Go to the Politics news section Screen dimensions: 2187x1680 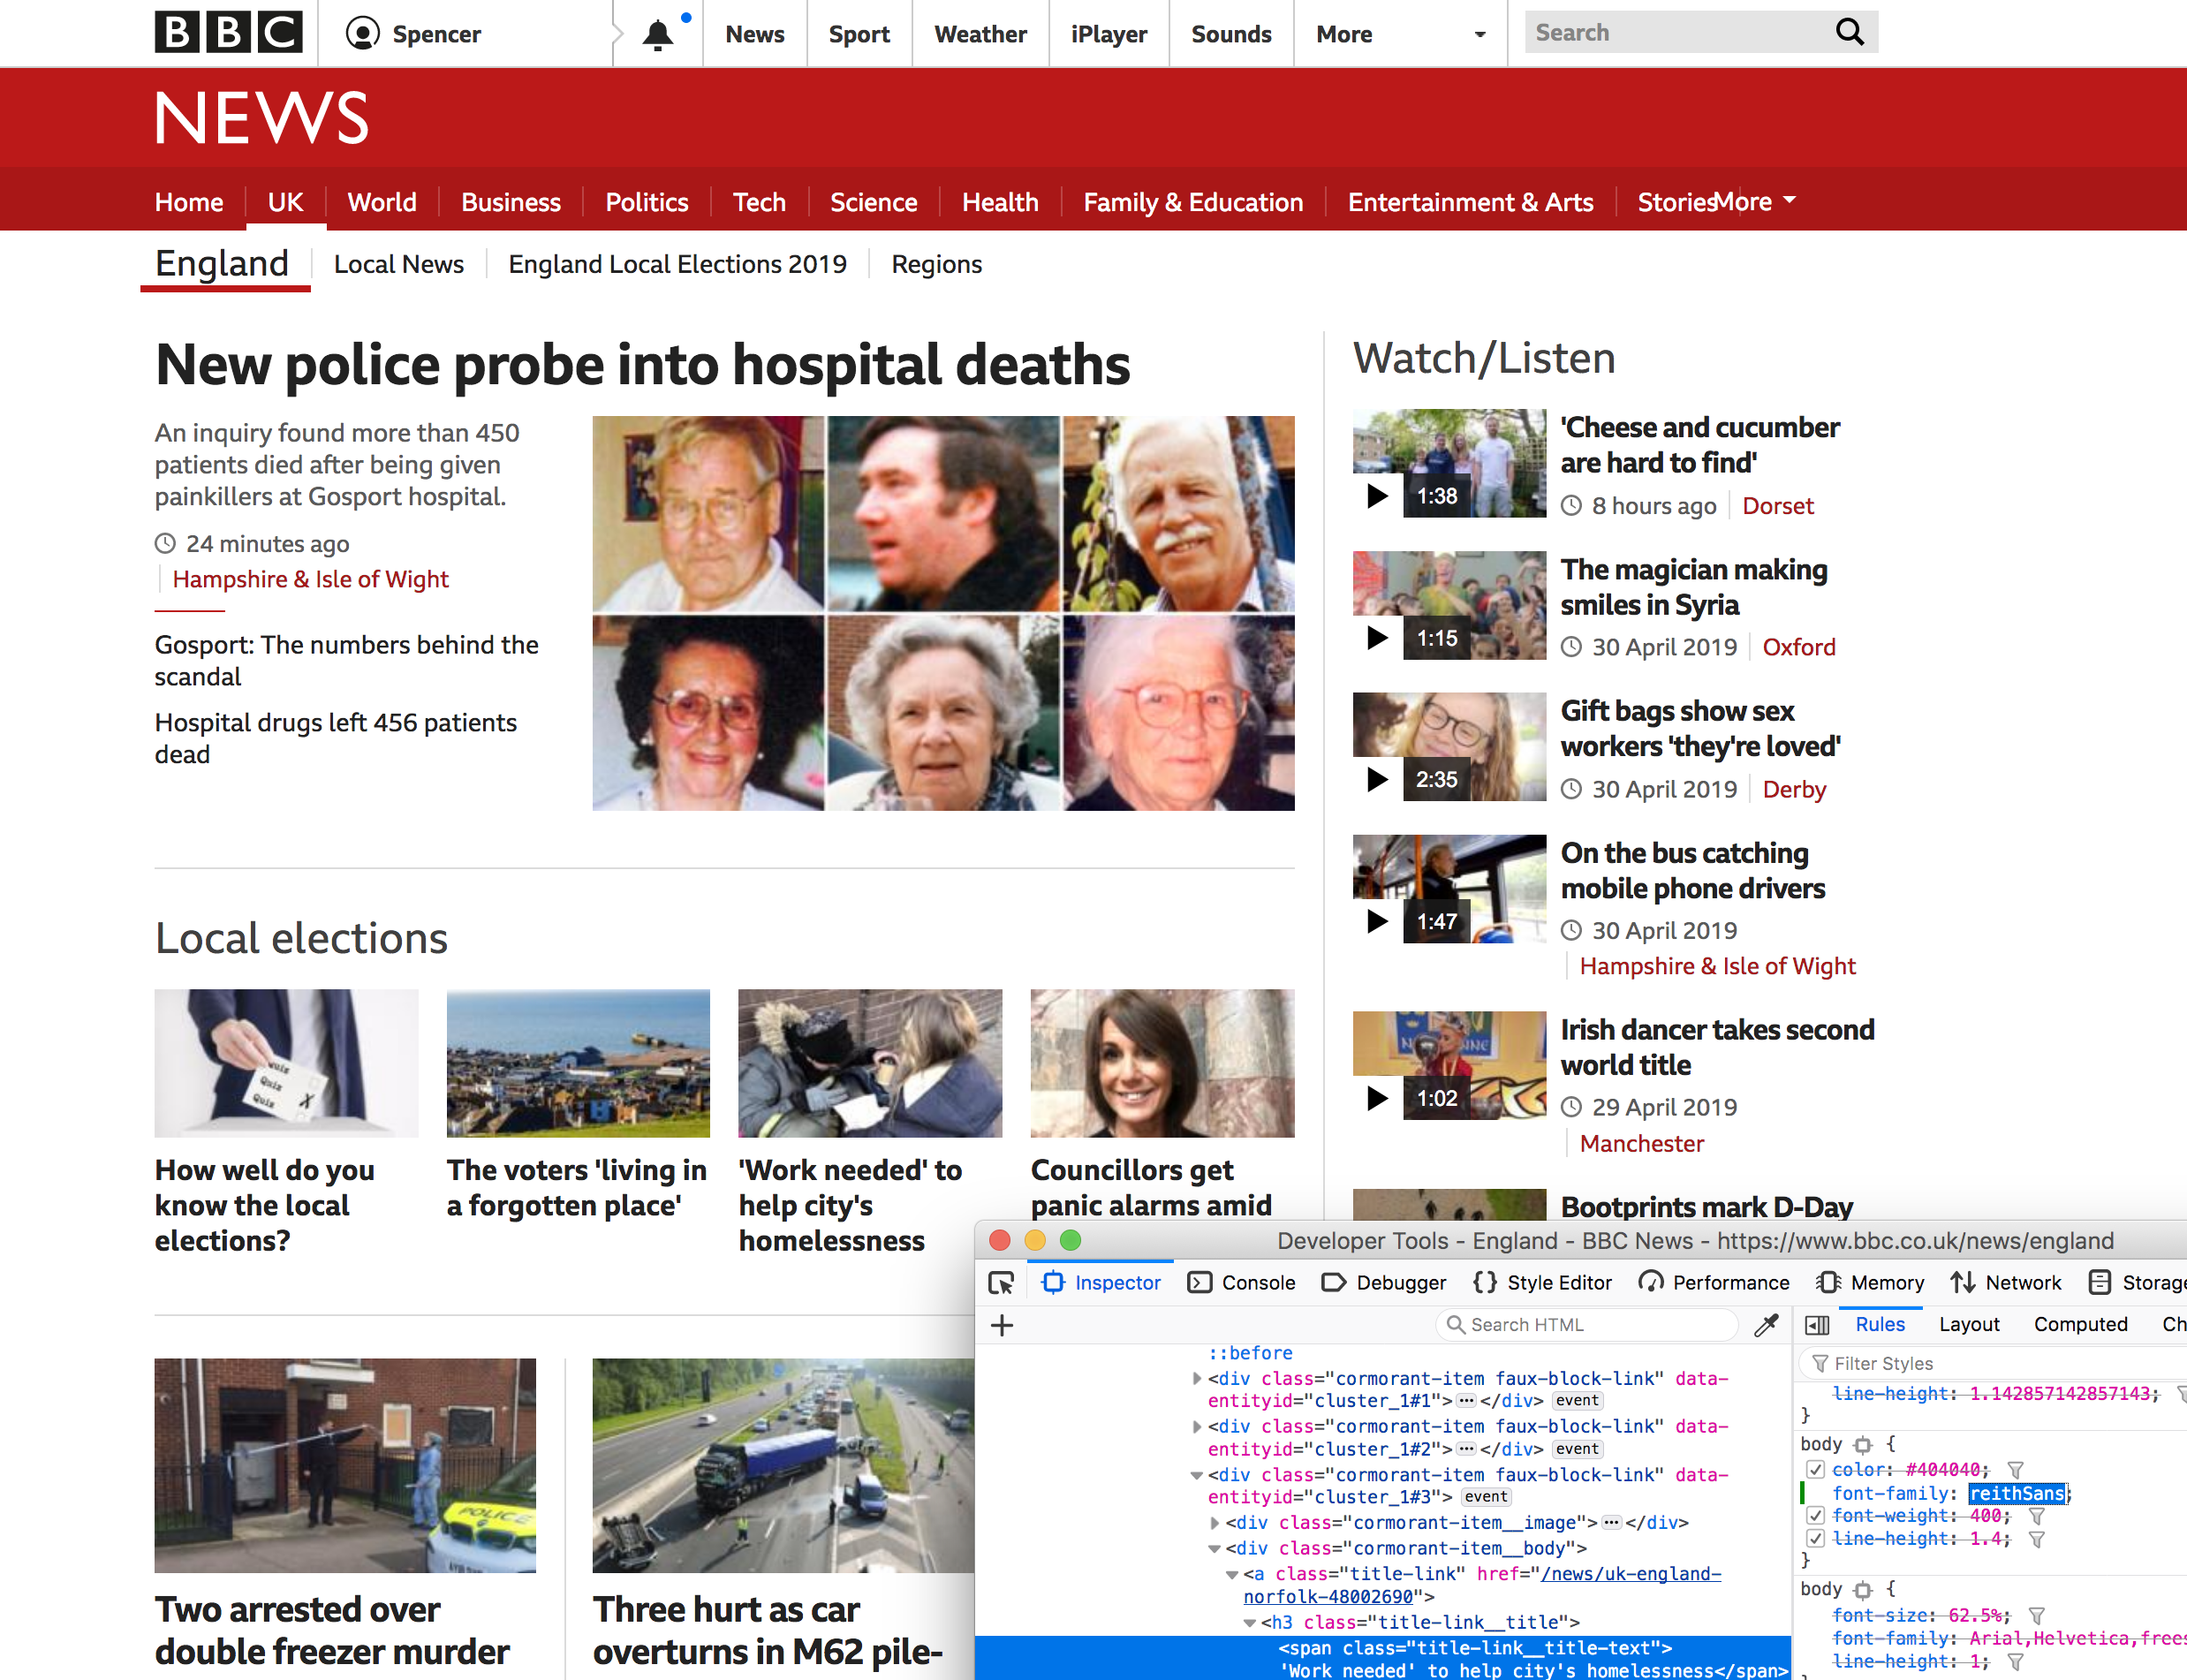pyautogui.click(x=646, y=202)
